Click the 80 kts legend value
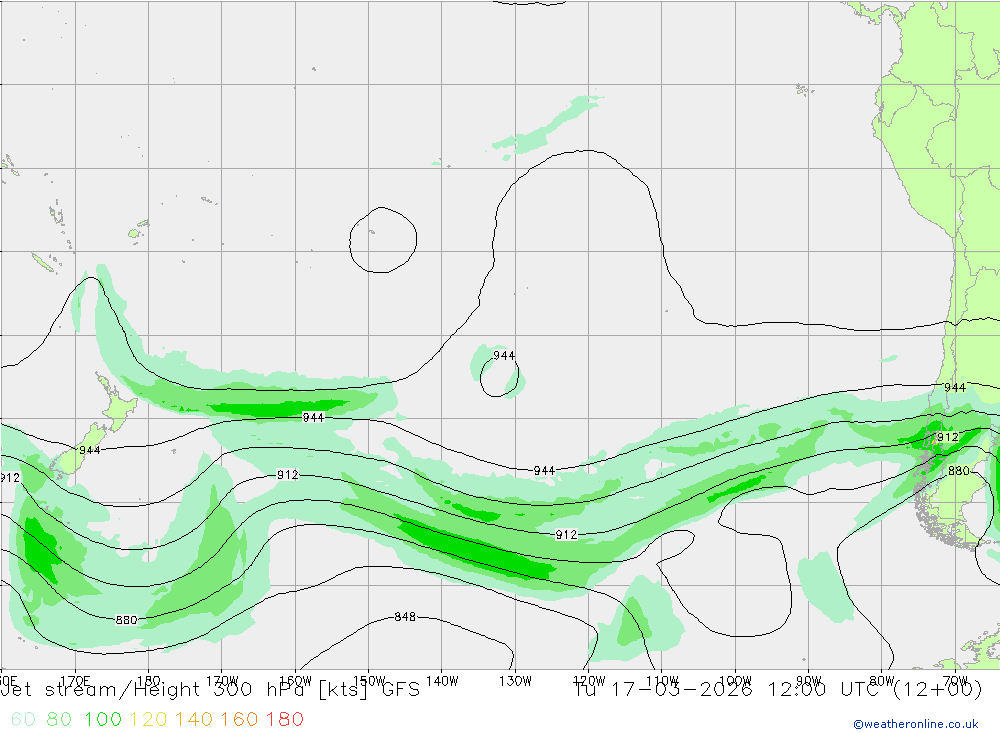 coord(59,719)
